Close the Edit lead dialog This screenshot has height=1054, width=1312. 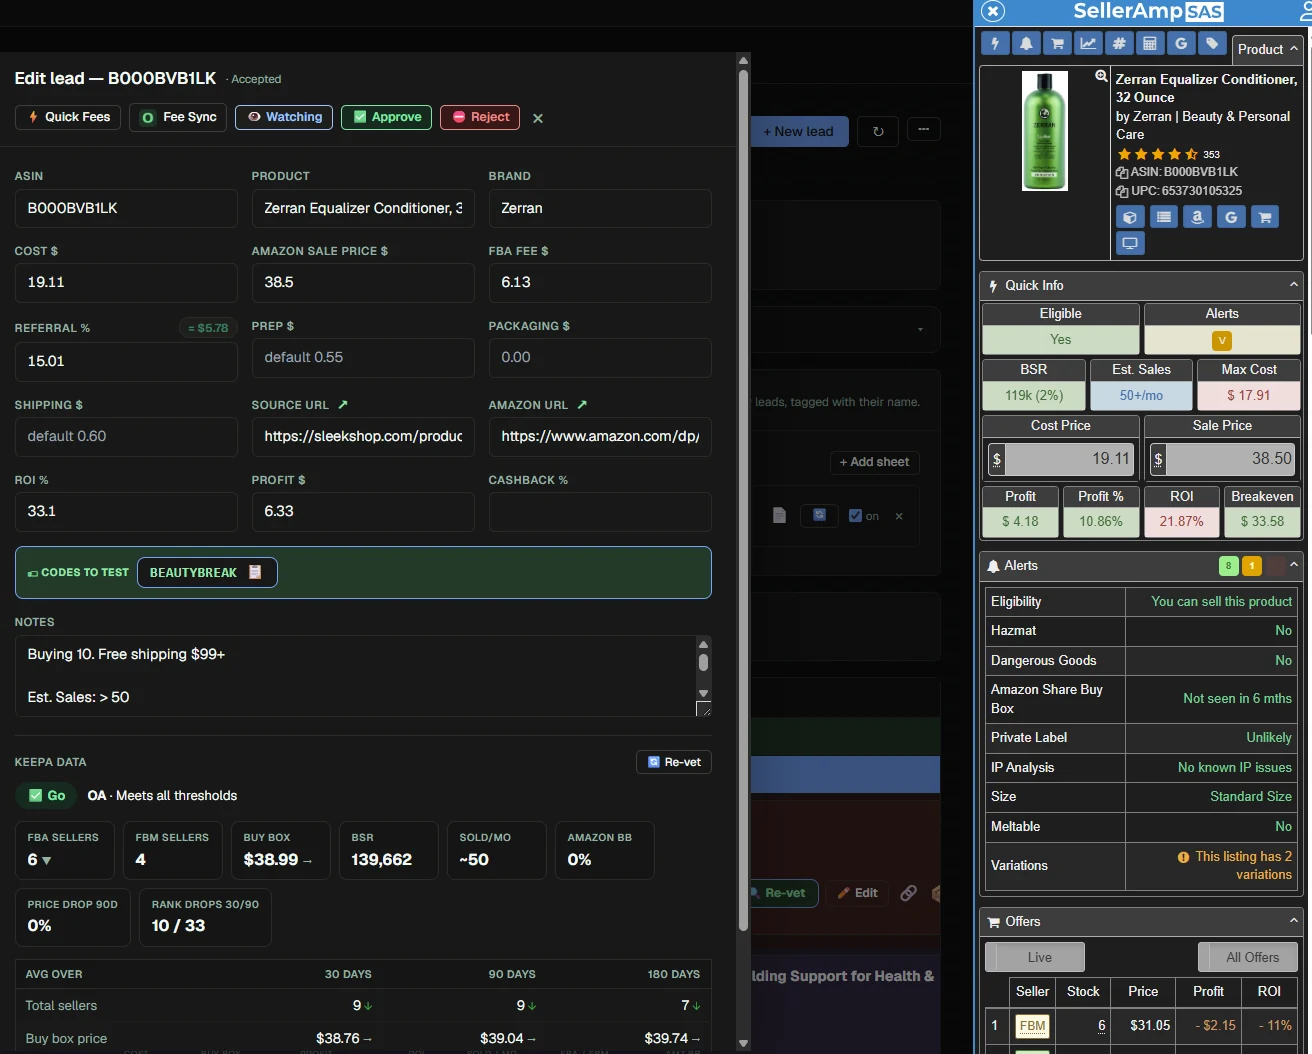[x=538, y=118]
